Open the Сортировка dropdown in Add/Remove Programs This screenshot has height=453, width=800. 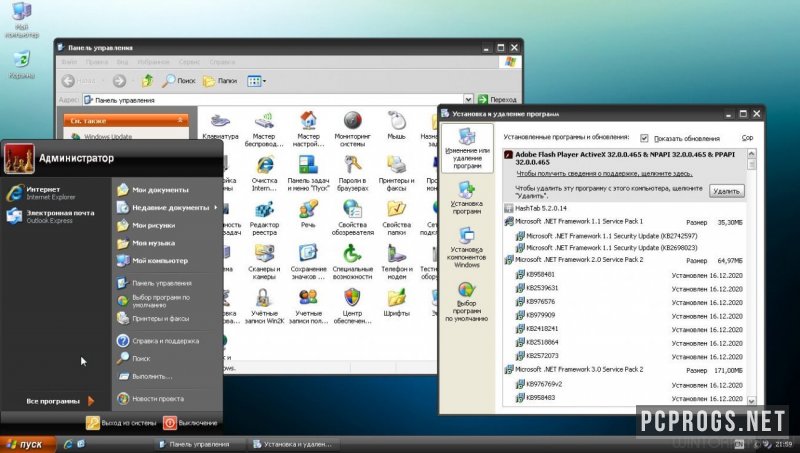click(747, 138)
